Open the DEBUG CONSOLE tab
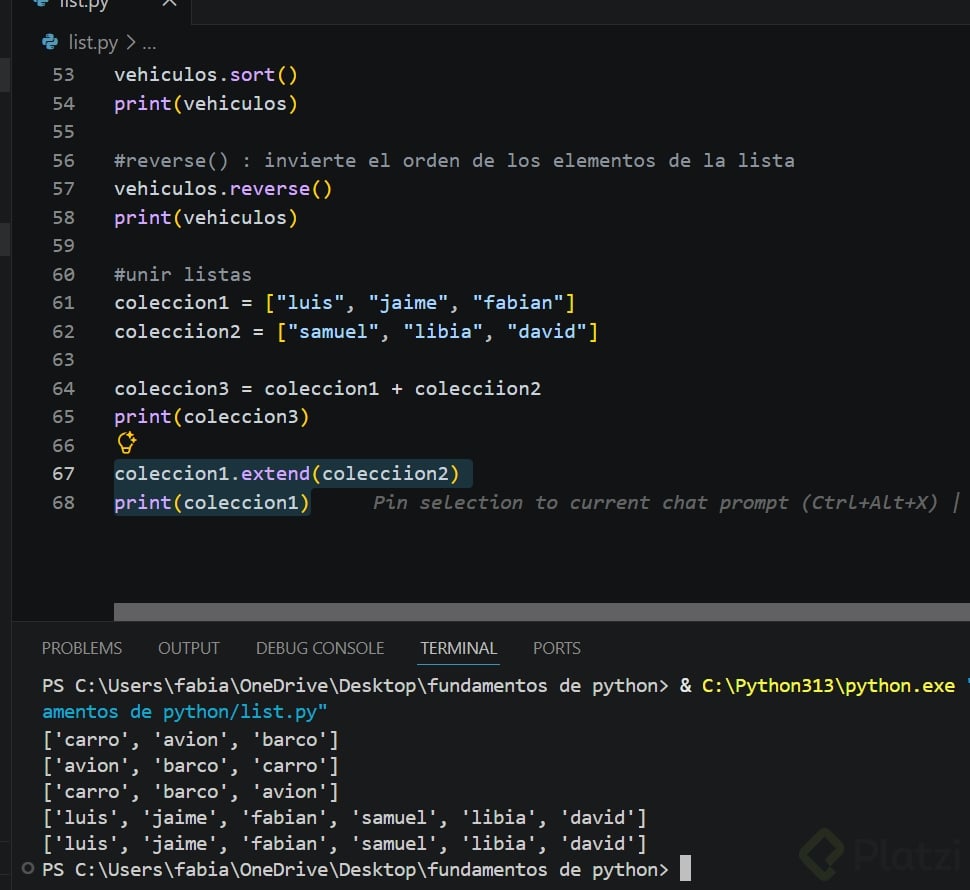The height and width of the screenshot is (890, 970). tap(320, 648)
